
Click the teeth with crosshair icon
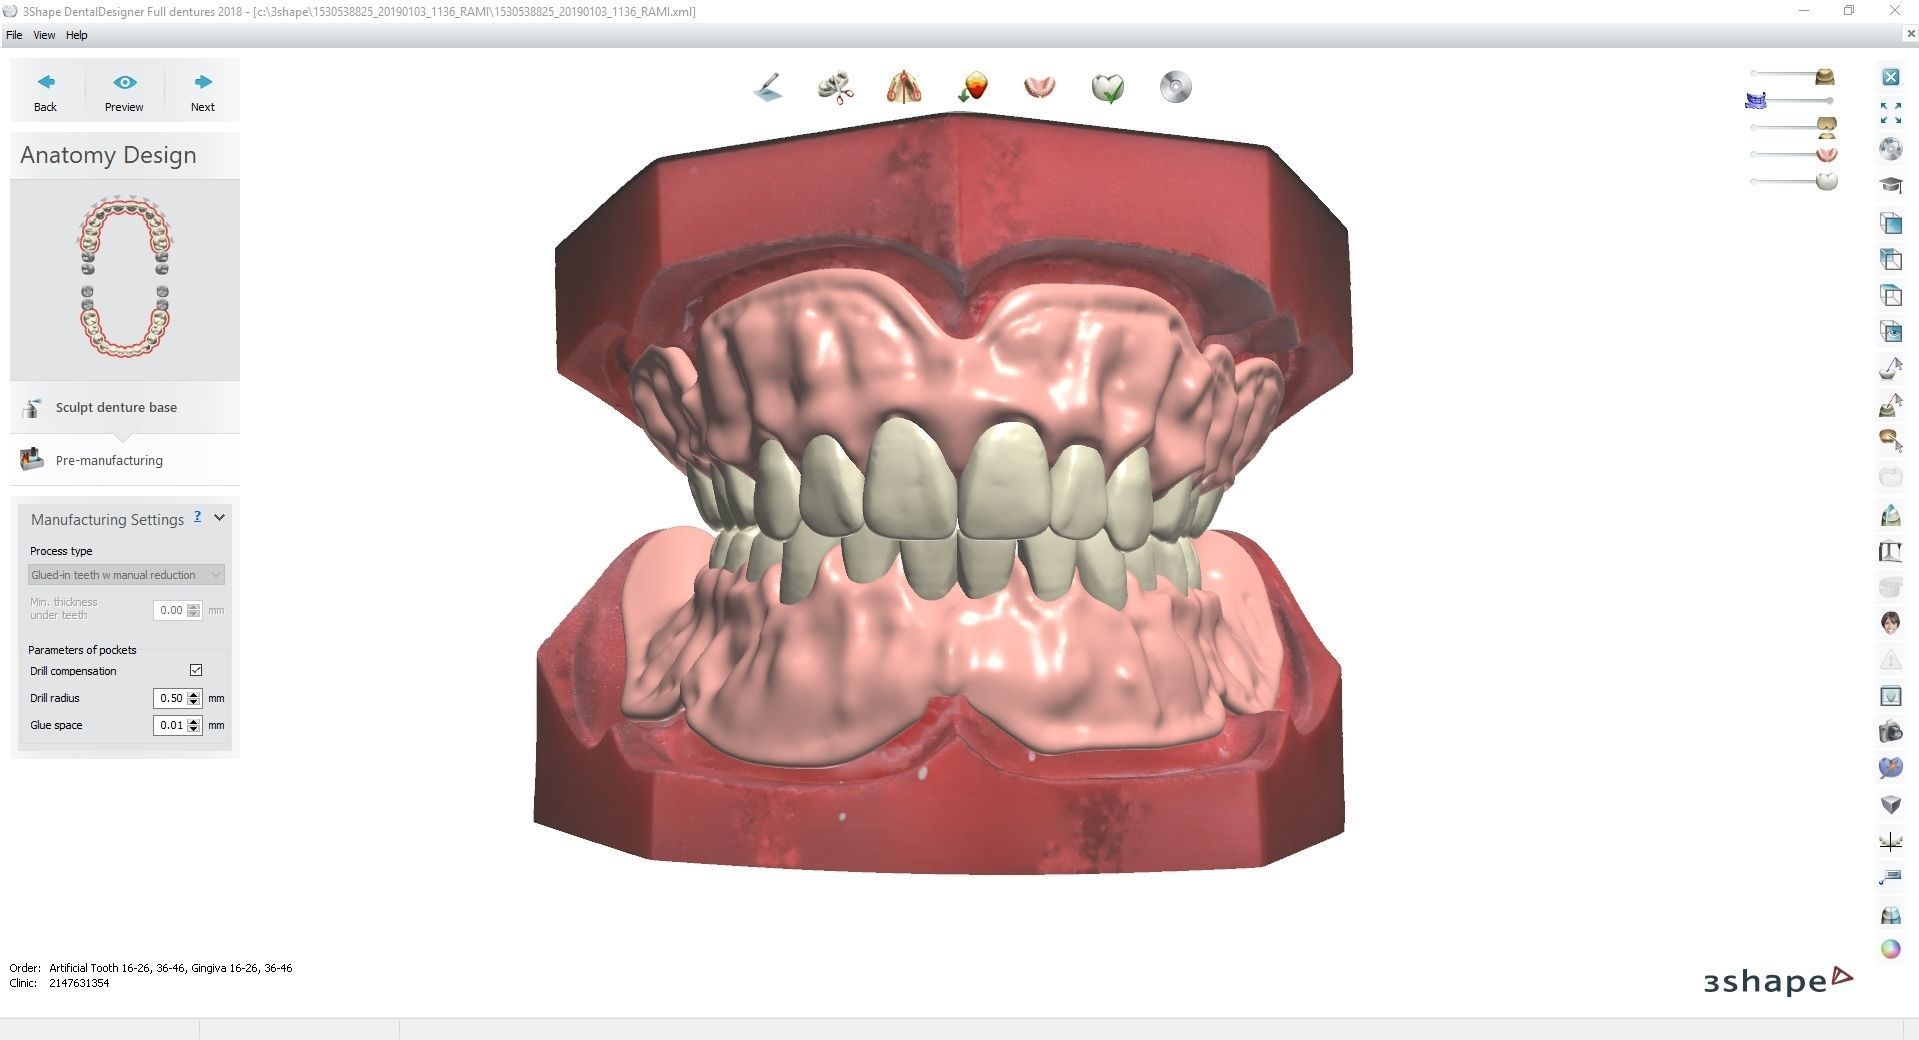coord(1891,841)
